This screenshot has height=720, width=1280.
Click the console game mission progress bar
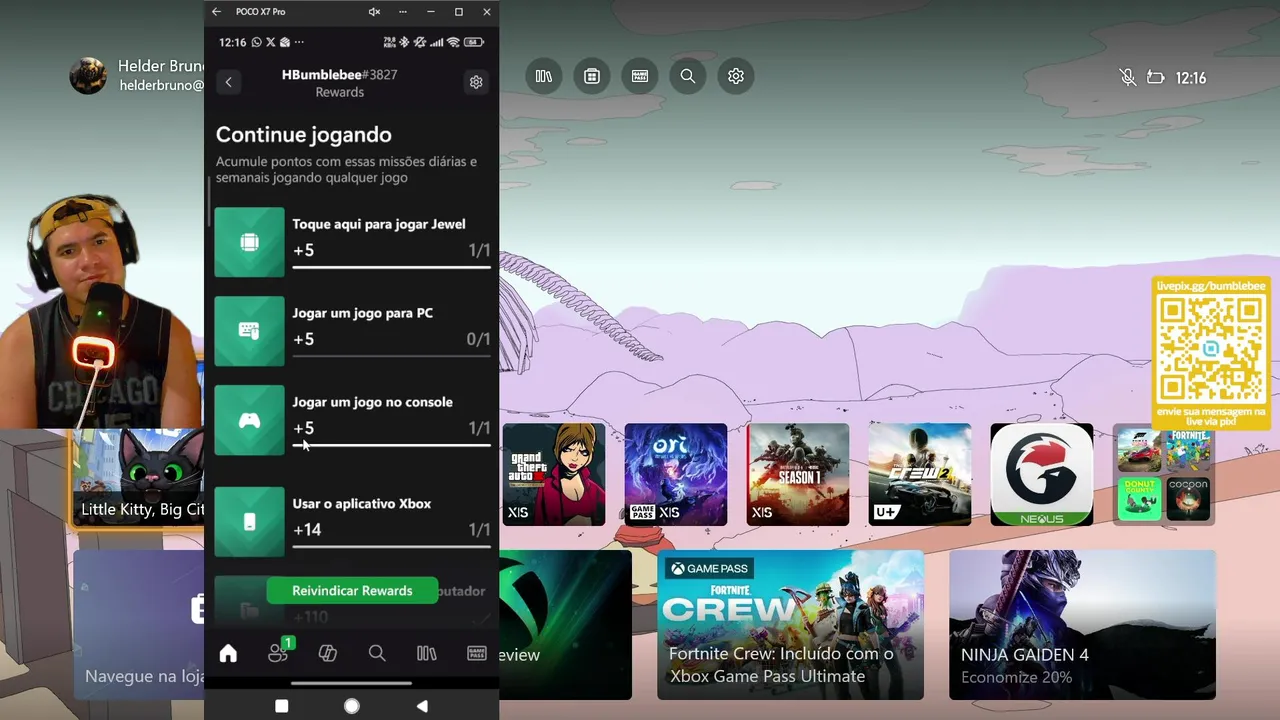391,445
